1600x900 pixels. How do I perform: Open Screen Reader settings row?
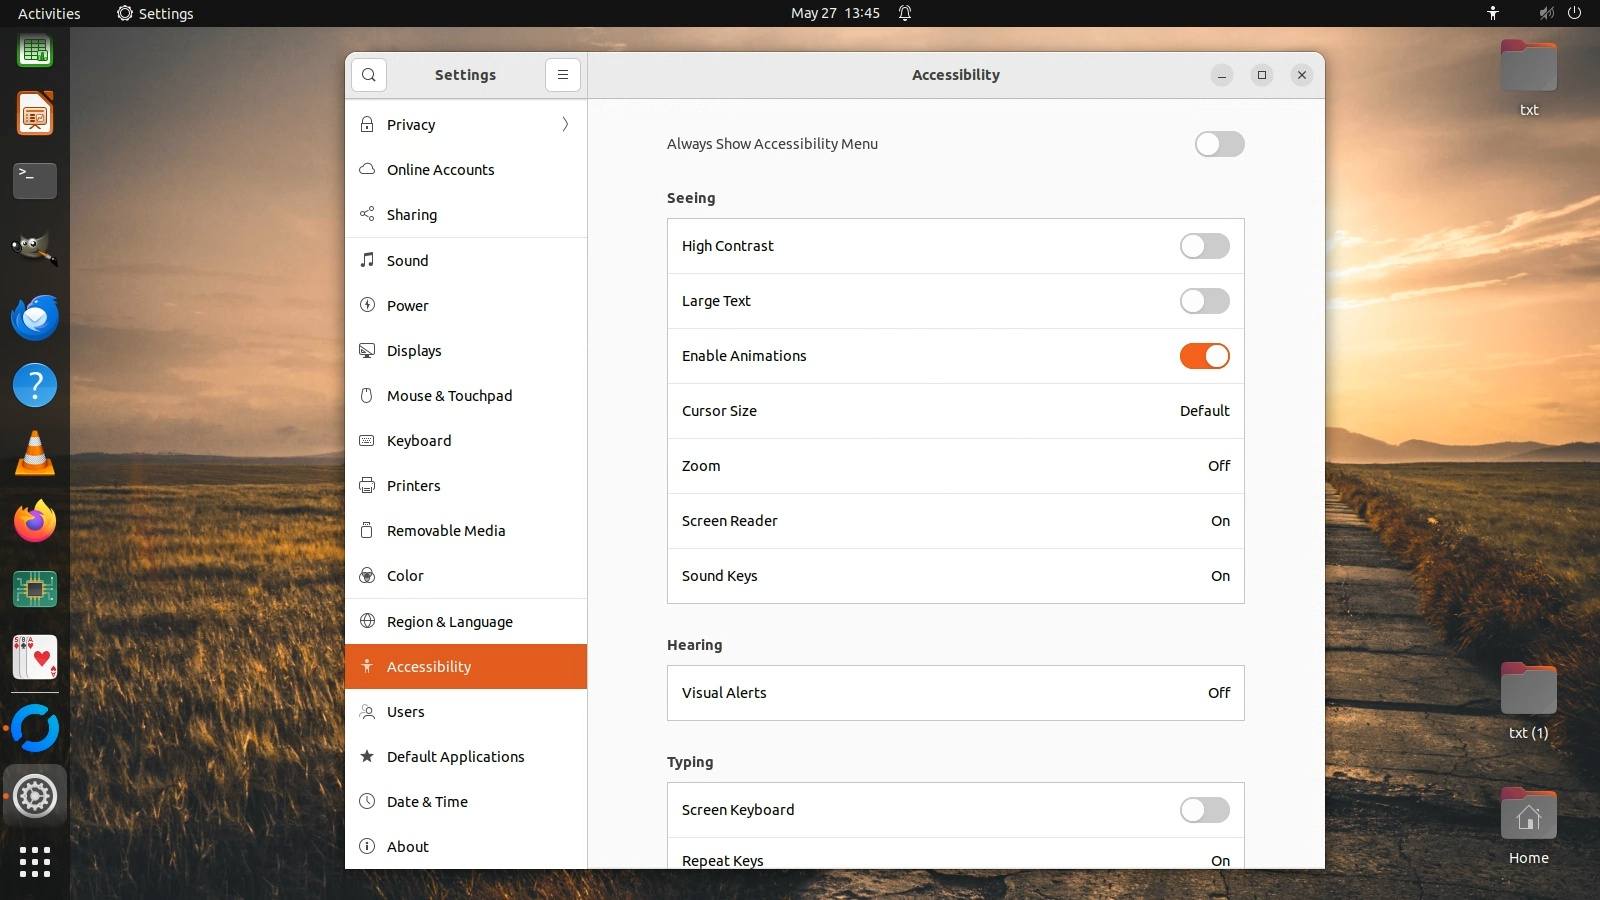tap(955, 521)
